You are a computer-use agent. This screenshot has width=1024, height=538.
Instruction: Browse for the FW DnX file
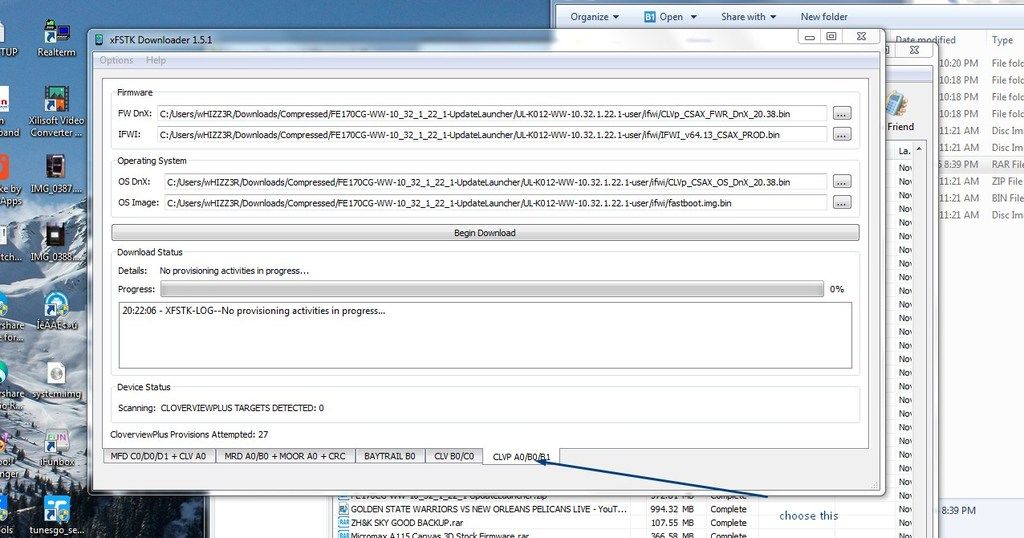point(841,114)
